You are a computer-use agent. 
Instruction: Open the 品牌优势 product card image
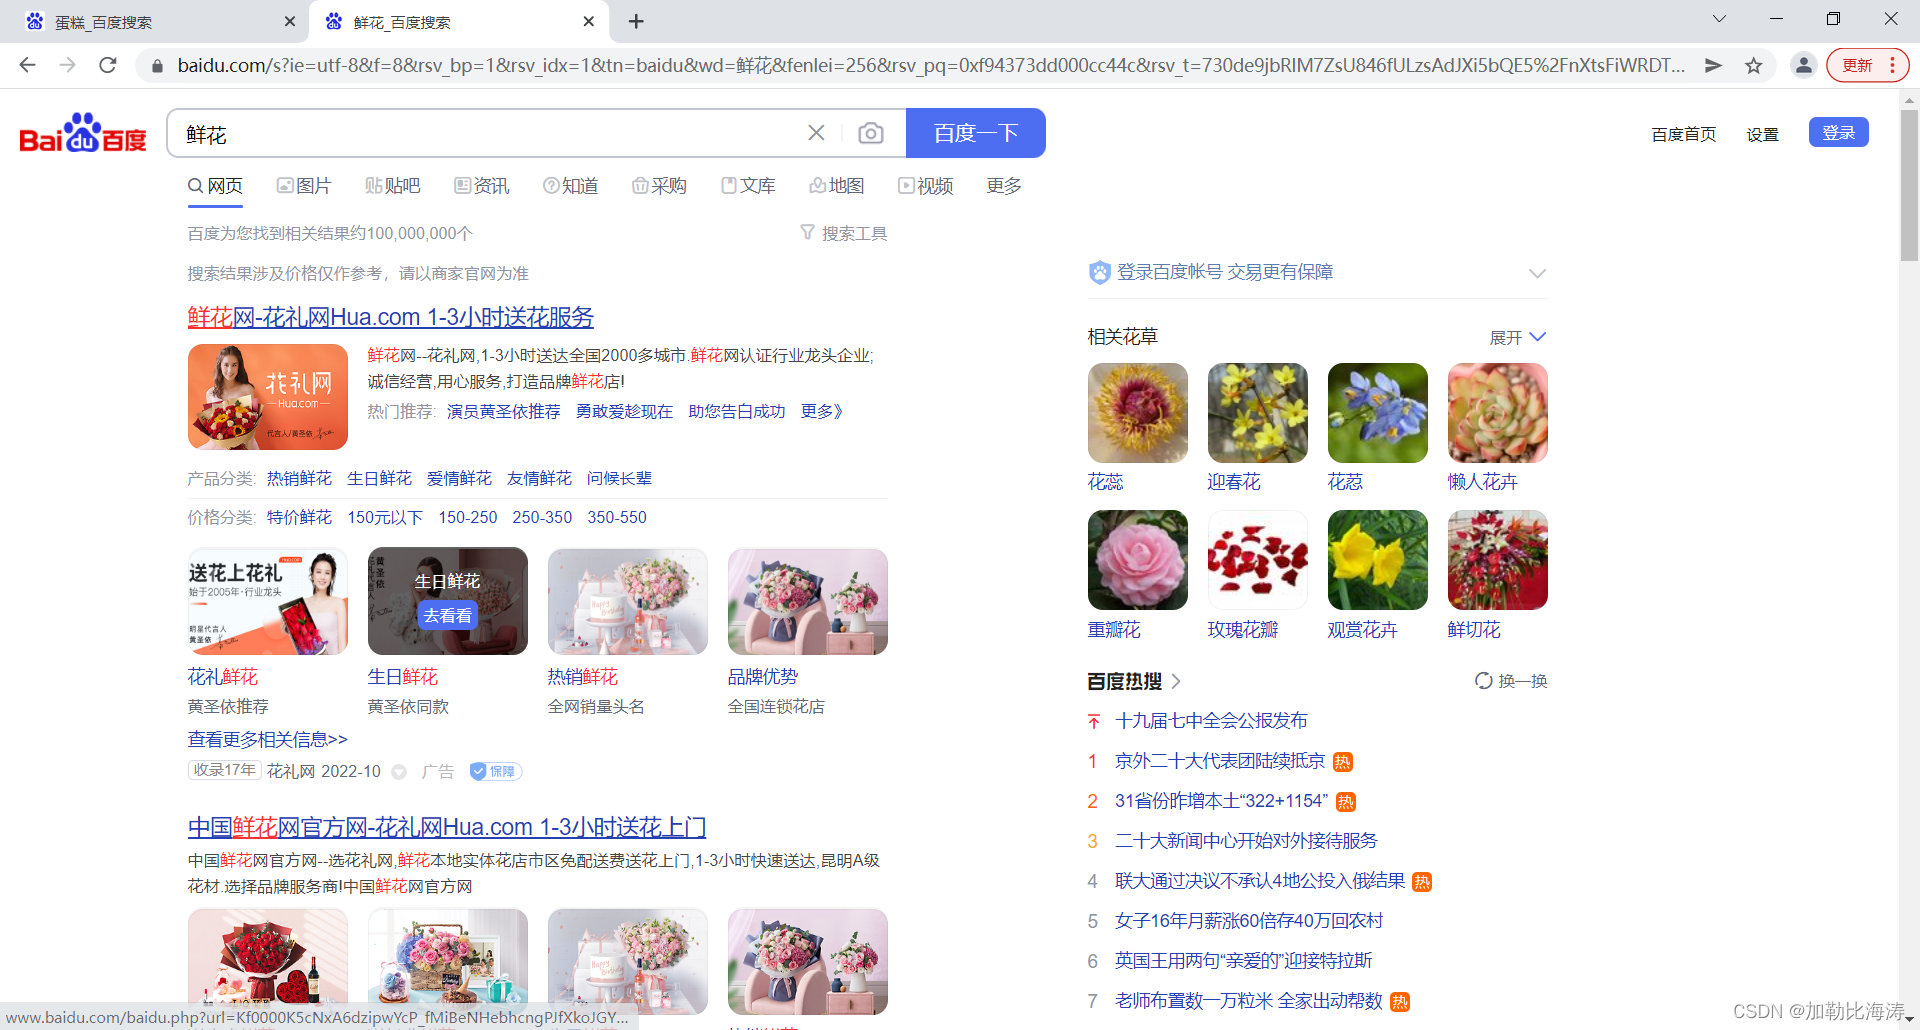click(x=808, y=601)
